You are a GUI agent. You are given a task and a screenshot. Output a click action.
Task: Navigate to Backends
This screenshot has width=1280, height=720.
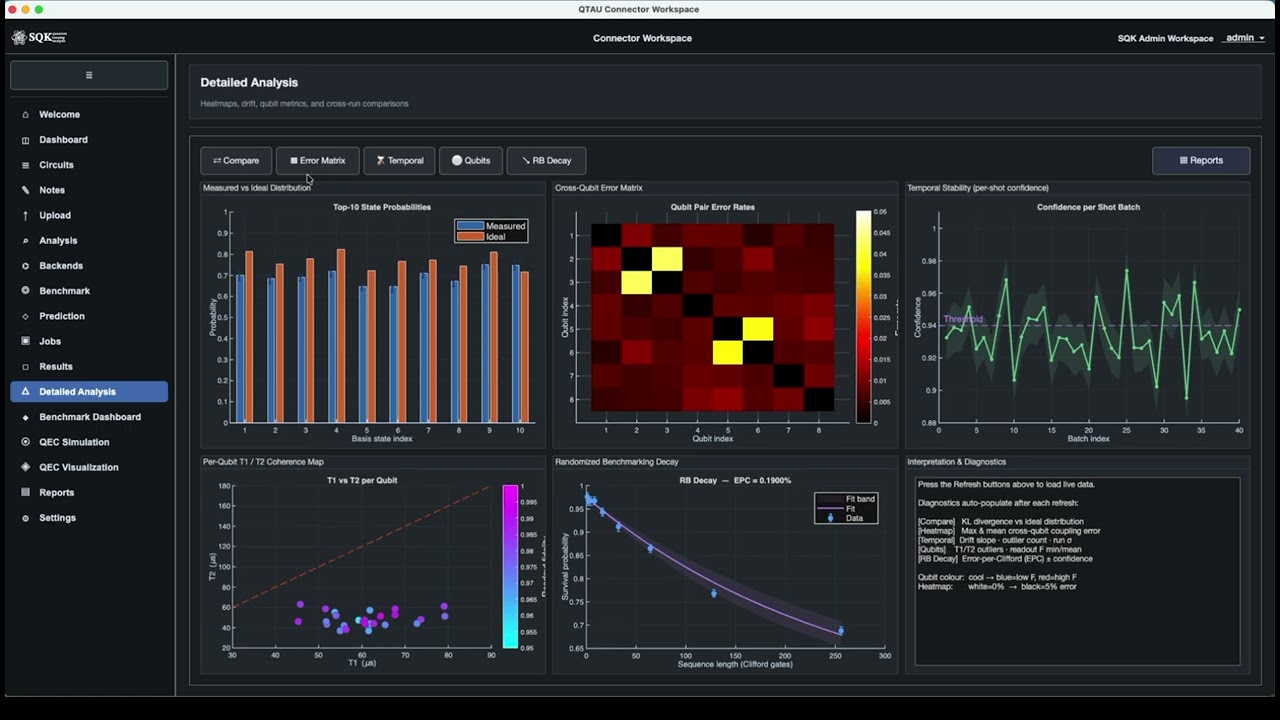pyautogui.click(x=89, y=266)
